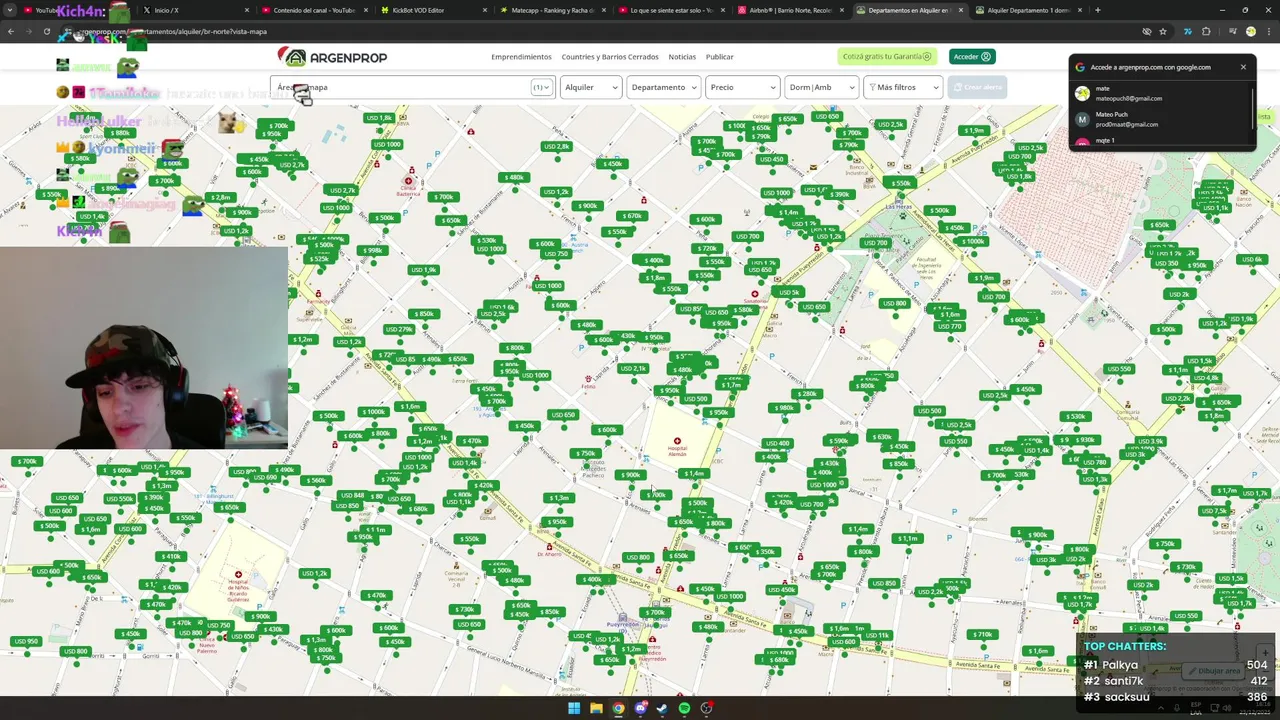The height and width of the screenshot is (720, 1280).
Task: Click the Argenprop logo
Action: (333, 57)
